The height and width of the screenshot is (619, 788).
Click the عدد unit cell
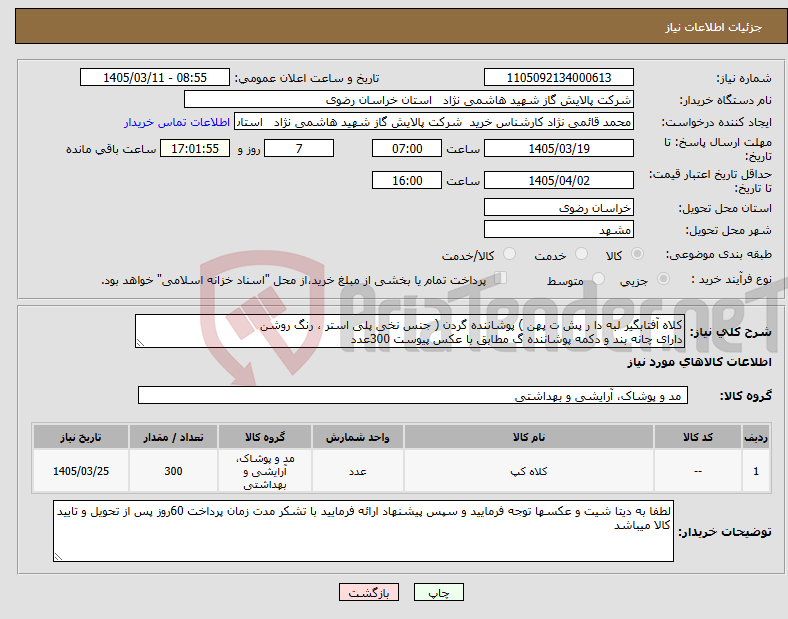pyautogui.click(x=358, y=471)
